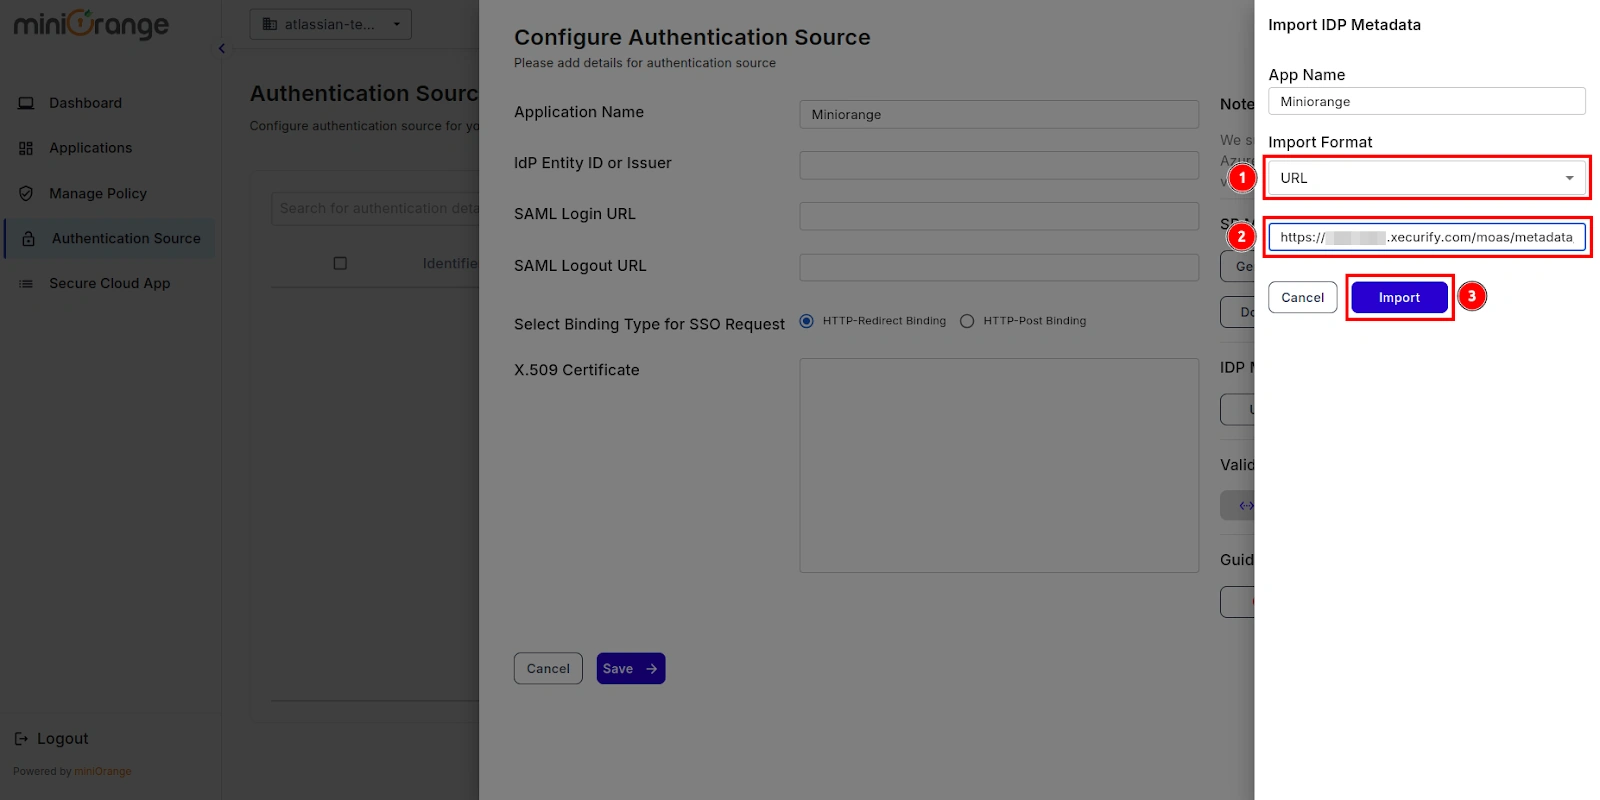Click Cancel in Configure Authentication Source form
This screenshot has height=800, width=1600.
tap(548, 669)
